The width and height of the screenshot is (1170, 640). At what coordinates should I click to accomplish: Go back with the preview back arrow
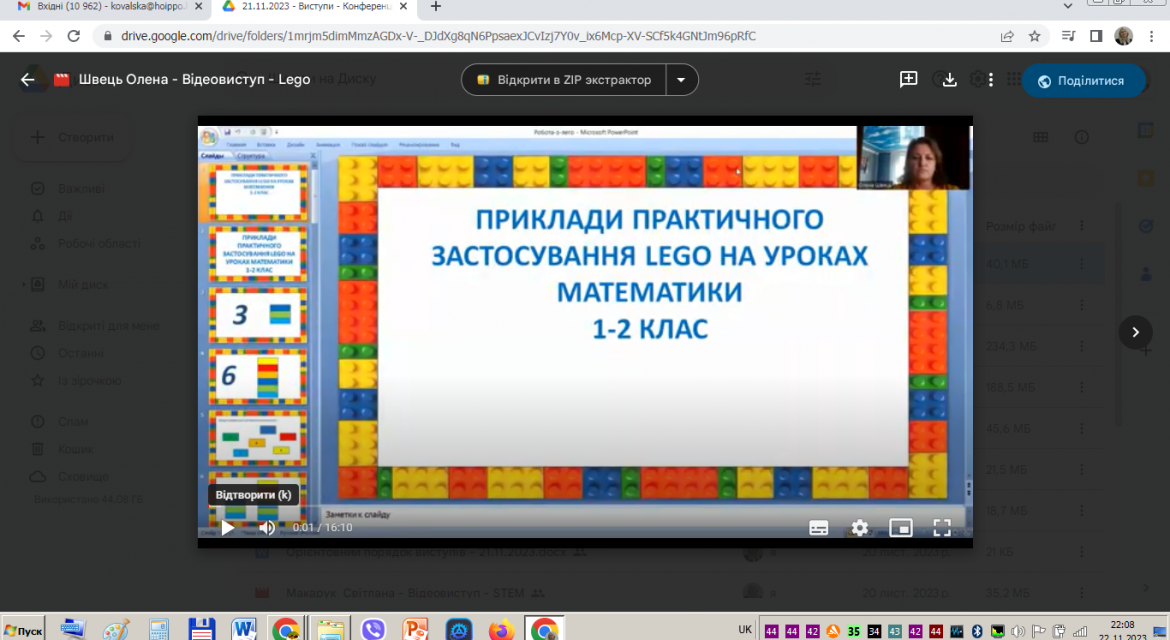click(28, 80)
